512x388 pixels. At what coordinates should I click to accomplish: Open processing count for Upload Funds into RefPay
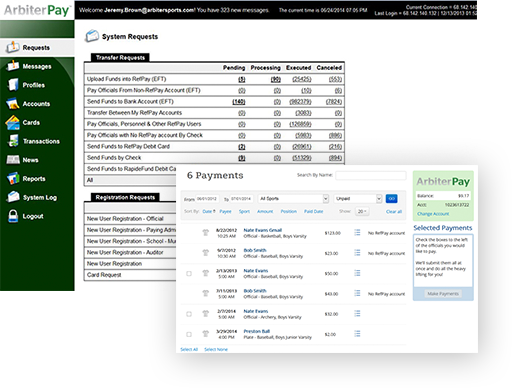[276, 79]
